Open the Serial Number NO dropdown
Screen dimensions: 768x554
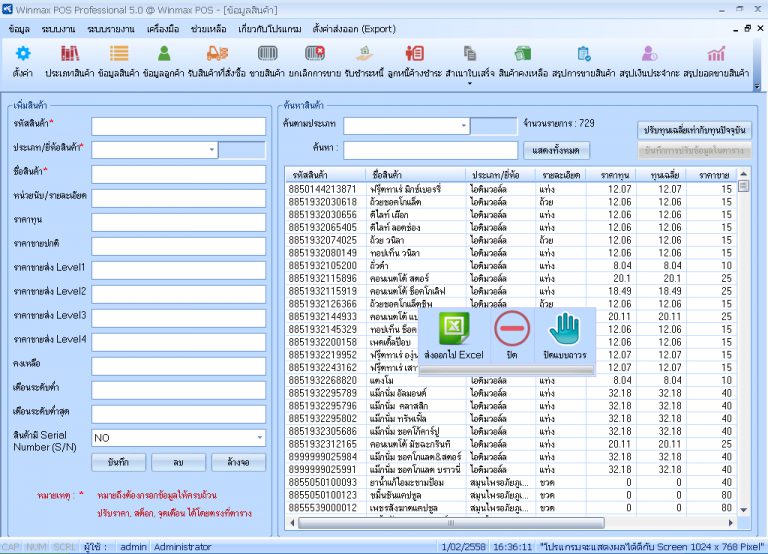click(260, 438)
